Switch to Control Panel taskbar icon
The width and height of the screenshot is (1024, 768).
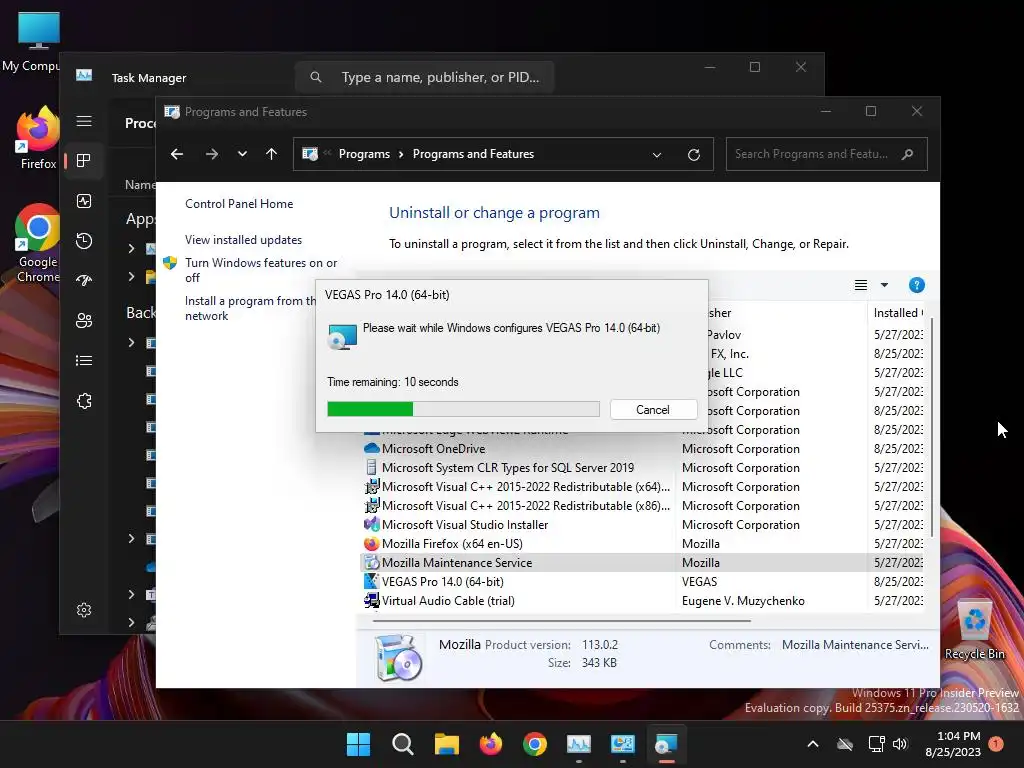[622, 744]
